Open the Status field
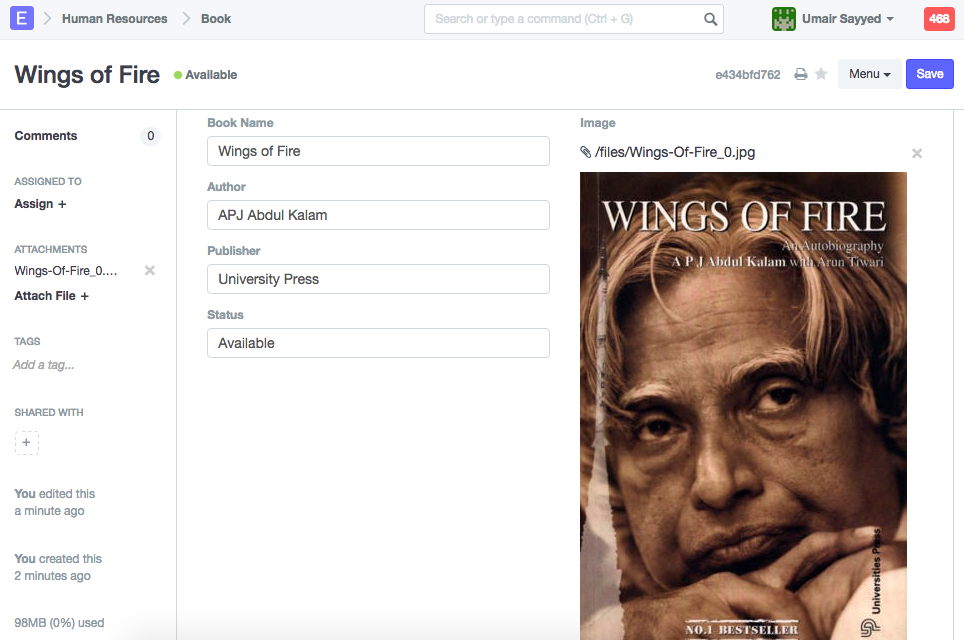Screen dimensions: 964x640 [x=378, y=343]
